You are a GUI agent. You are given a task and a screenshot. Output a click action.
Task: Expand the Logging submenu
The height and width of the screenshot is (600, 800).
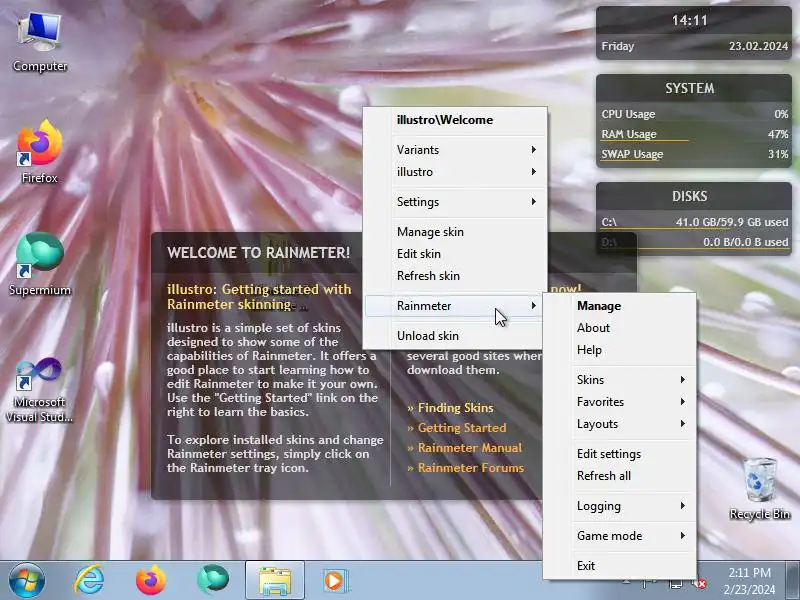pyautogui.click(x=619, y=506)
